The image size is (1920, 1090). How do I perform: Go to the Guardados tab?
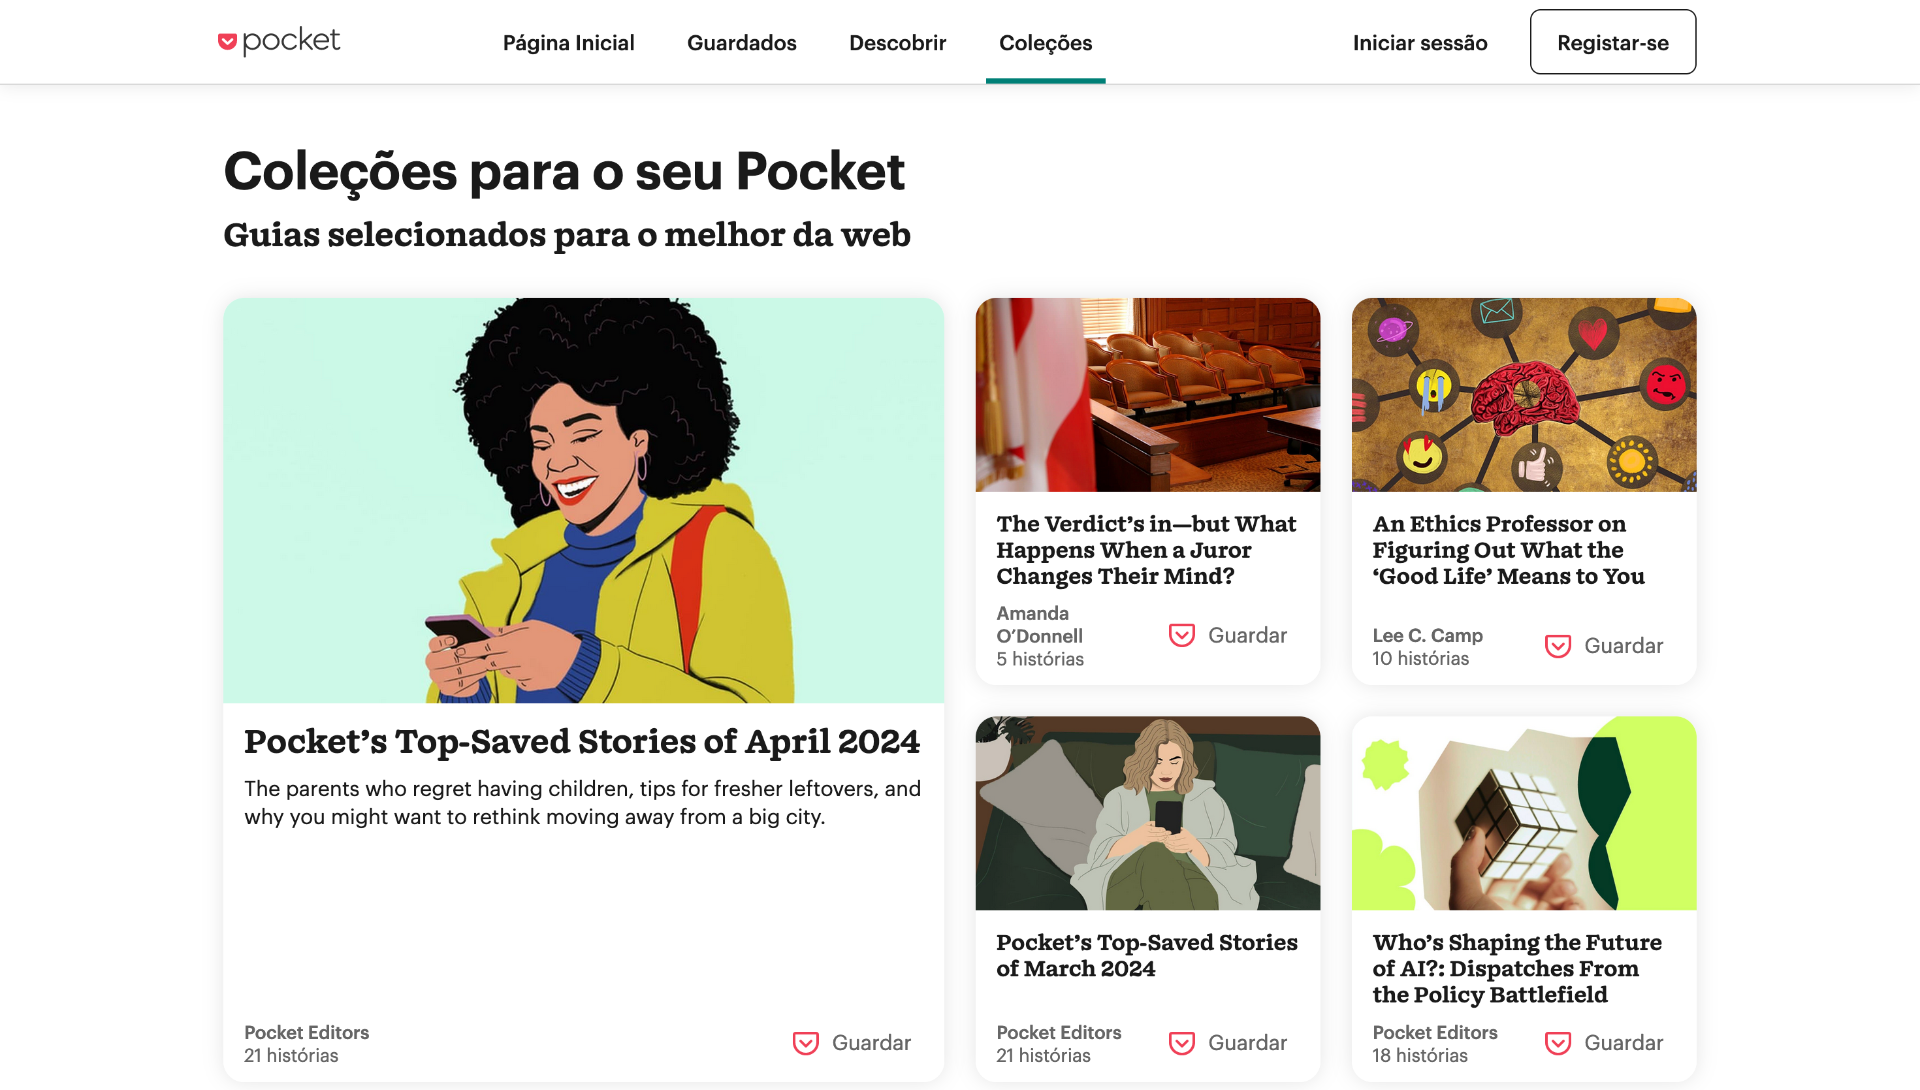click(x=742, y=43)
